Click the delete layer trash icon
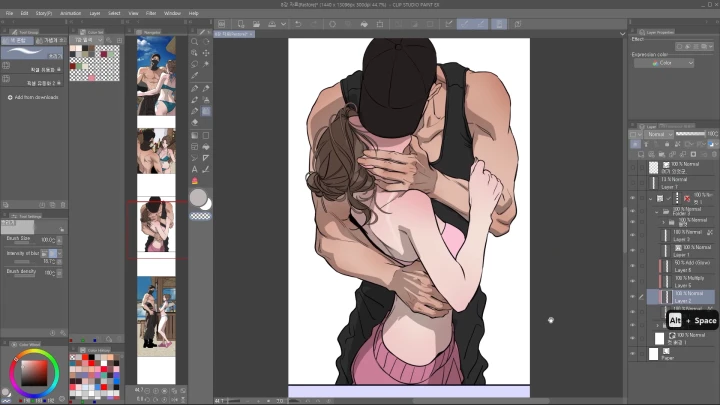 pos(714,154)
